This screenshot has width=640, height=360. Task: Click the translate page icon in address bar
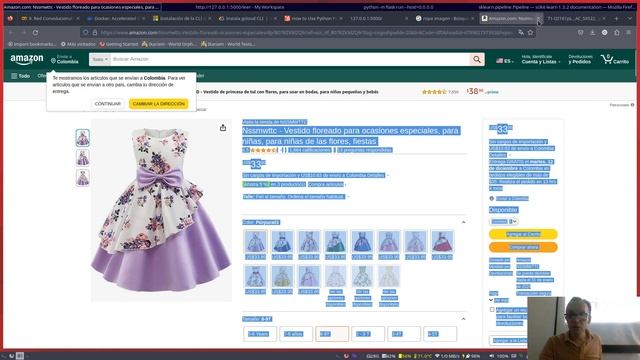click(521, 32)
